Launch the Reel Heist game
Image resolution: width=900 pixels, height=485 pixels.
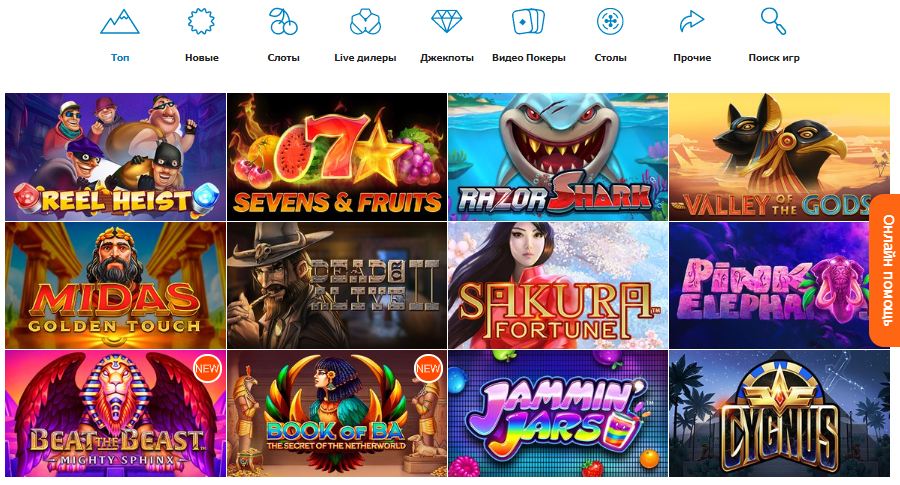point(115,157)
